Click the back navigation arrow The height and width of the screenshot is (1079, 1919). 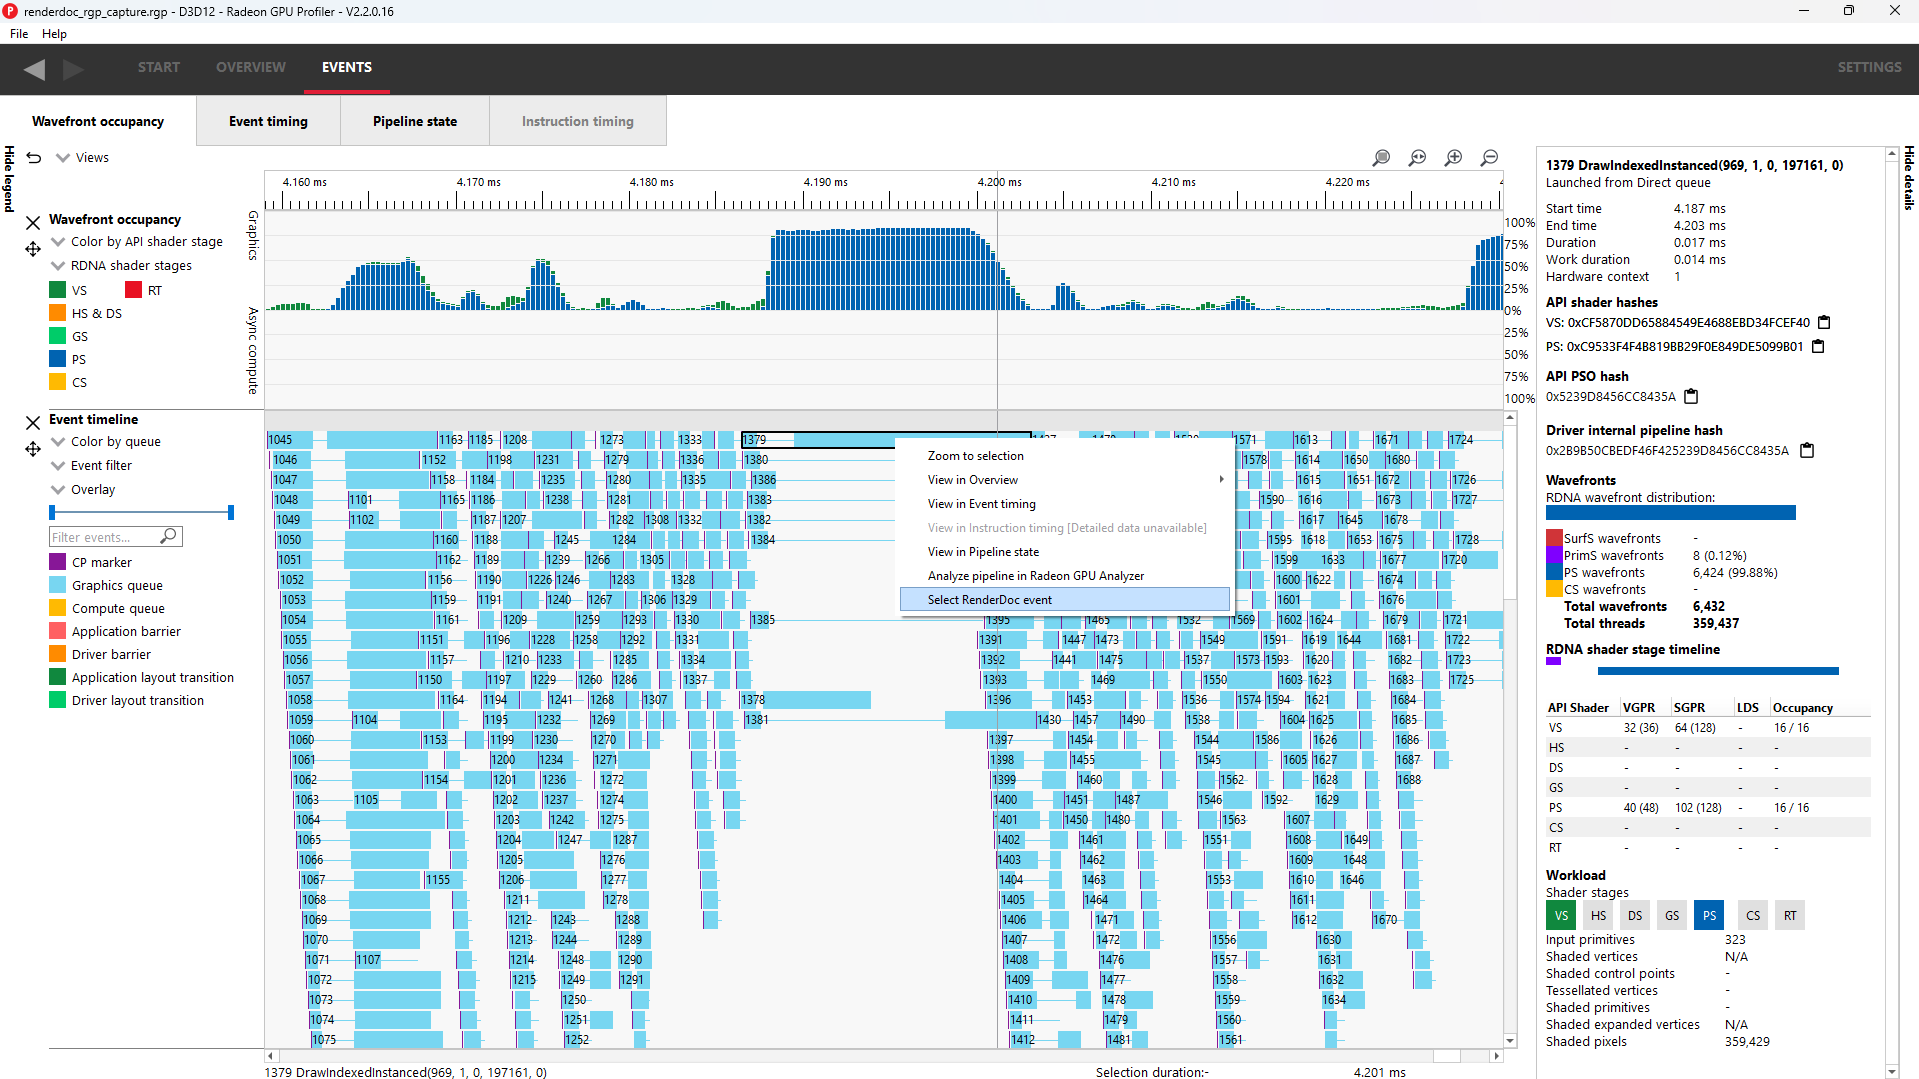[x=34, y=69]
